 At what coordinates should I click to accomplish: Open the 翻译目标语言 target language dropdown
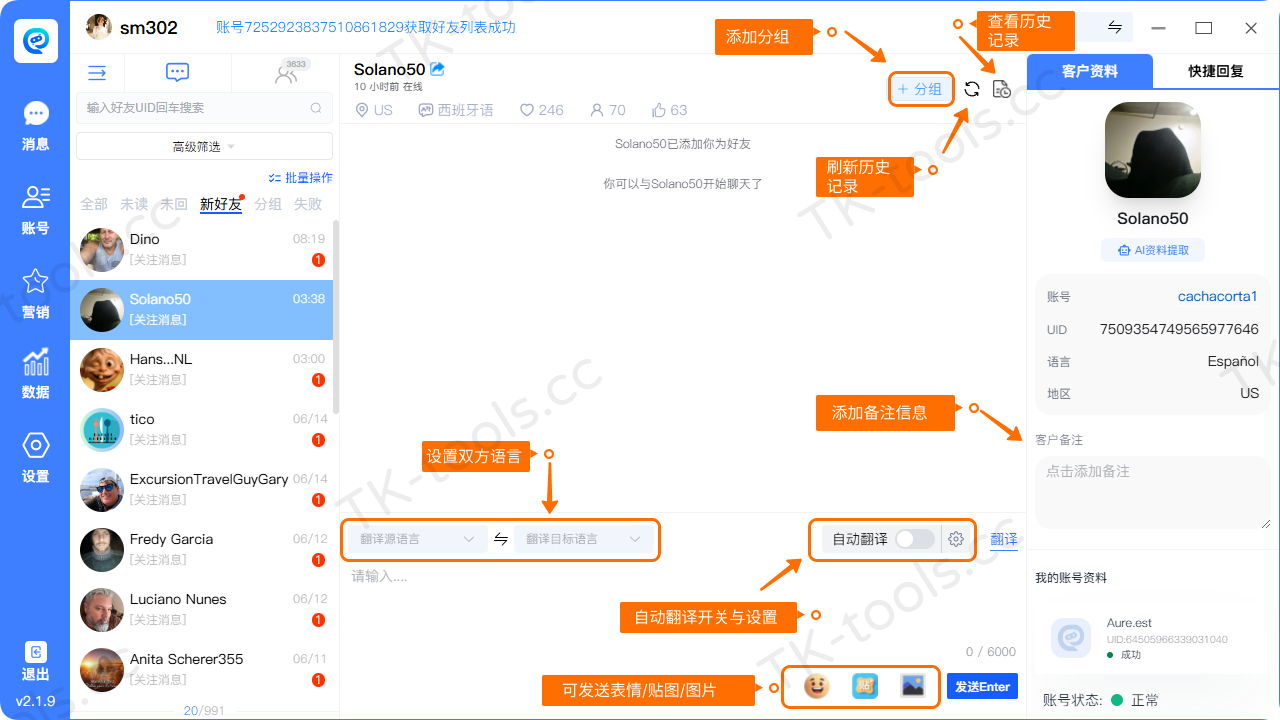(583, 539)
